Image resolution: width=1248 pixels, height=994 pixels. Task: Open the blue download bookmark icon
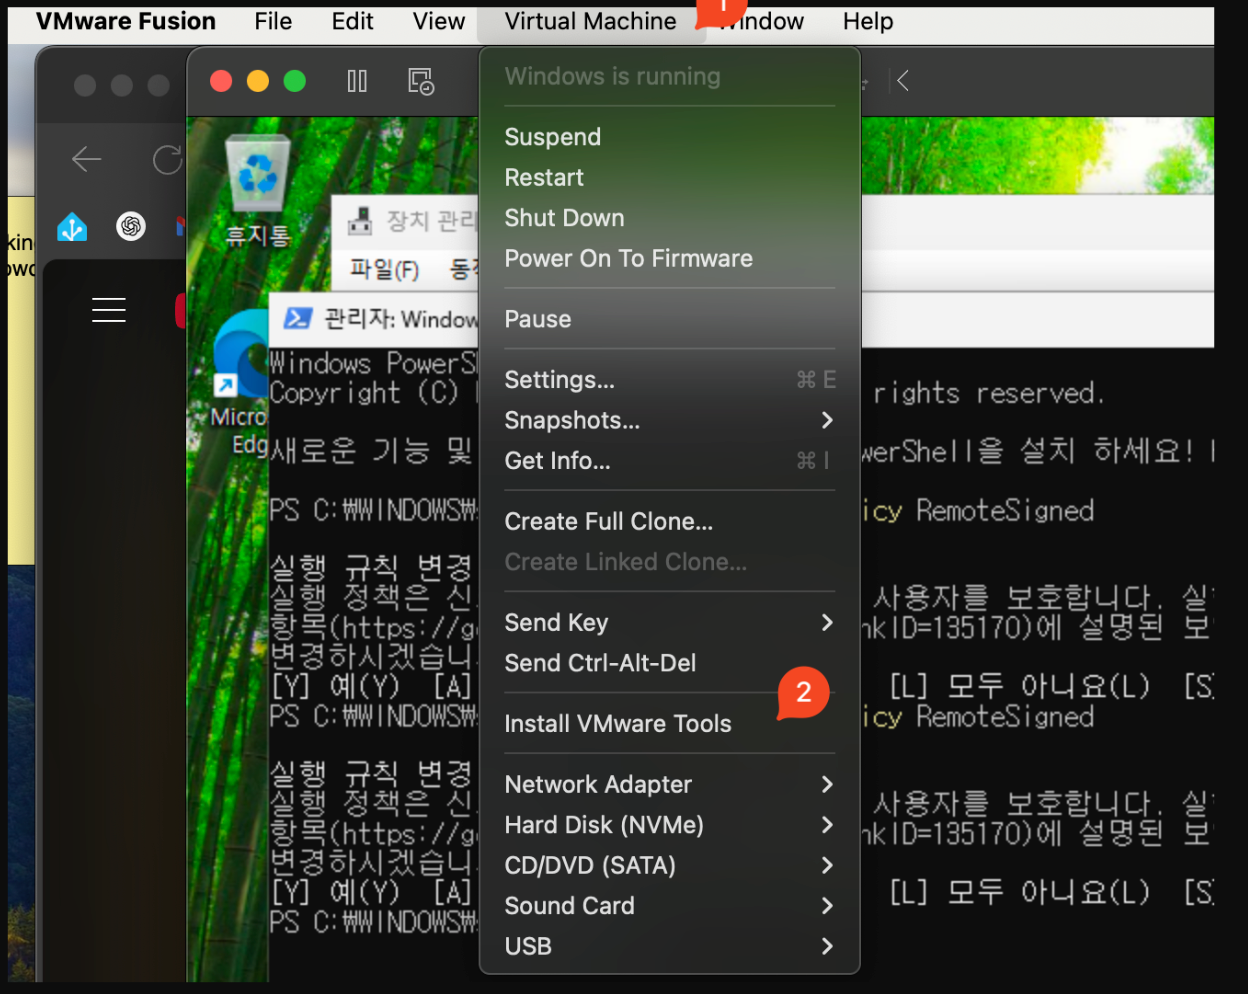pos(72,227)
